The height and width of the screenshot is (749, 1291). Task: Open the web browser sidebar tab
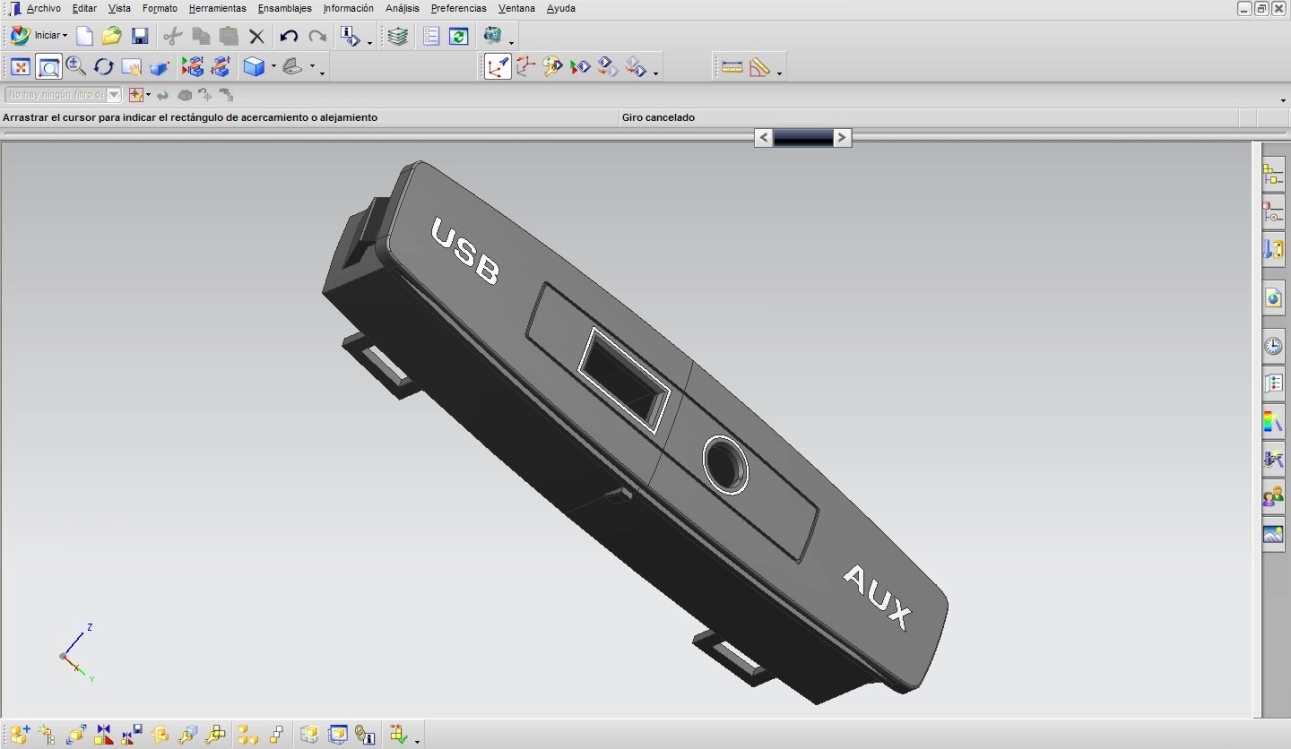coord(1272,298)
